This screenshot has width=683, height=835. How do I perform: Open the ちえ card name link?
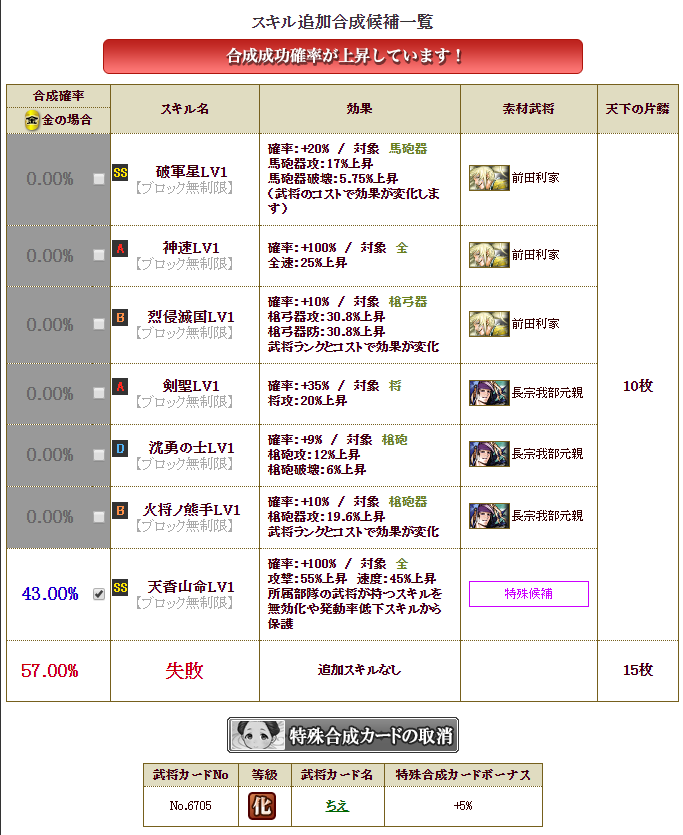(x=337, y=806)
